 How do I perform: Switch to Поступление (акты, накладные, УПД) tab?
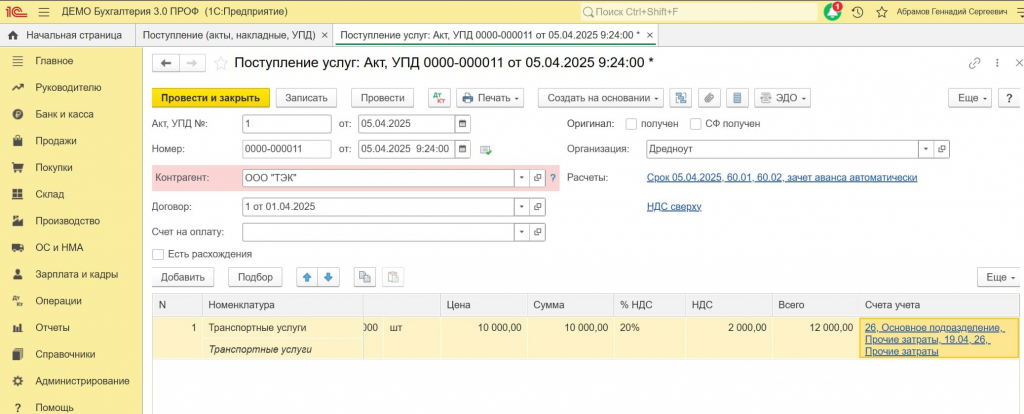(x=229, y=35)
